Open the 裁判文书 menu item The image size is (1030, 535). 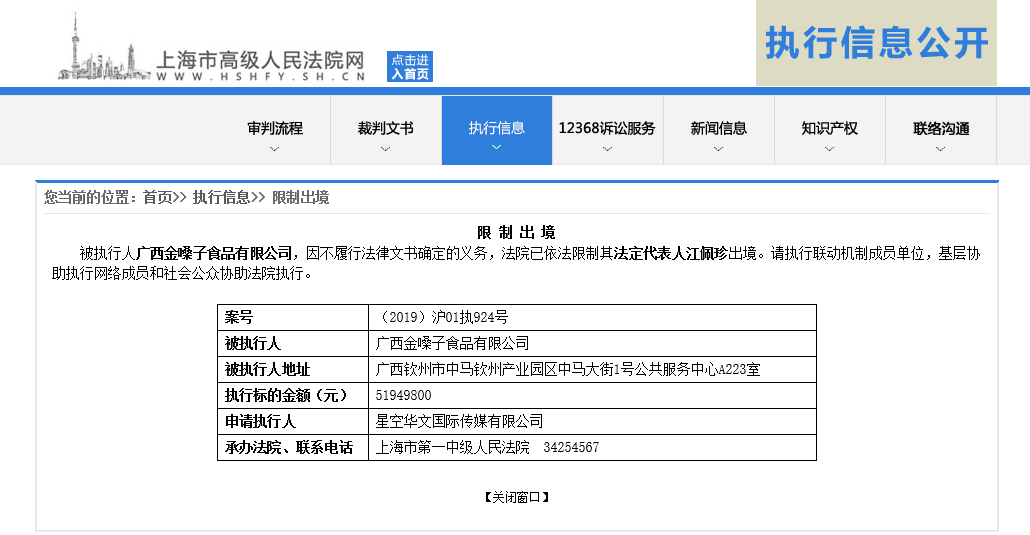point(385,128)
